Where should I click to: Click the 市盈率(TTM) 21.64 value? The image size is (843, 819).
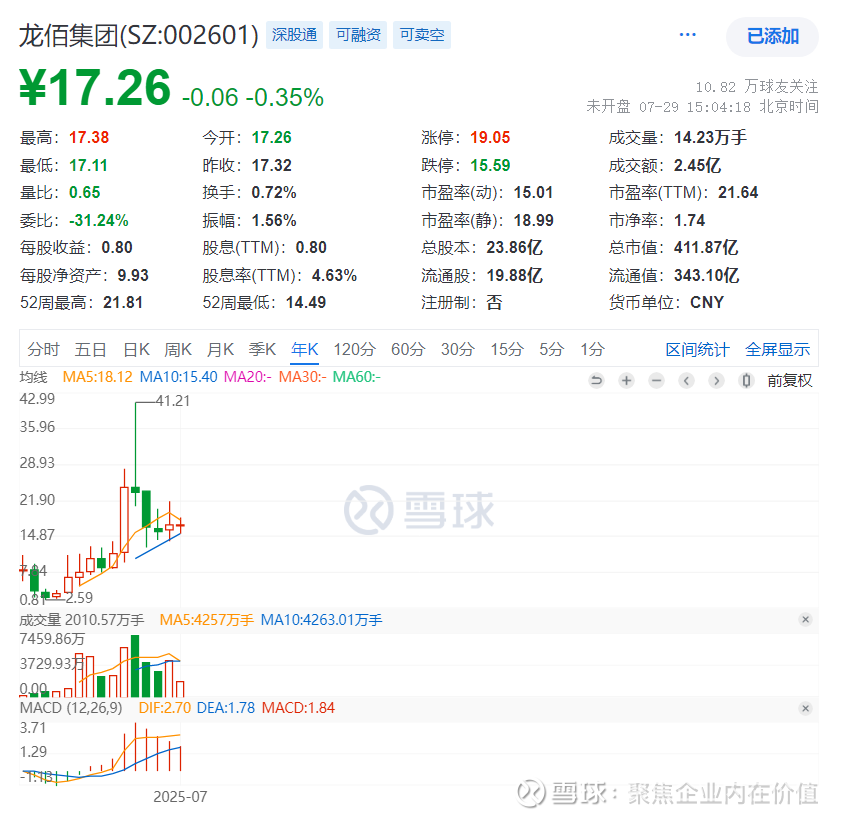point(738,193)
